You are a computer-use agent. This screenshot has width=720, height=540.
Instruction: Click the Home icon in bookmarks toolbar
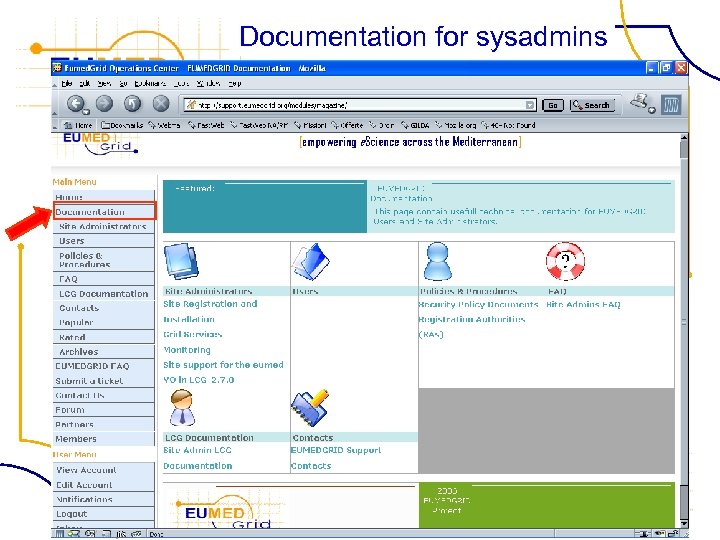pos(79,125)
